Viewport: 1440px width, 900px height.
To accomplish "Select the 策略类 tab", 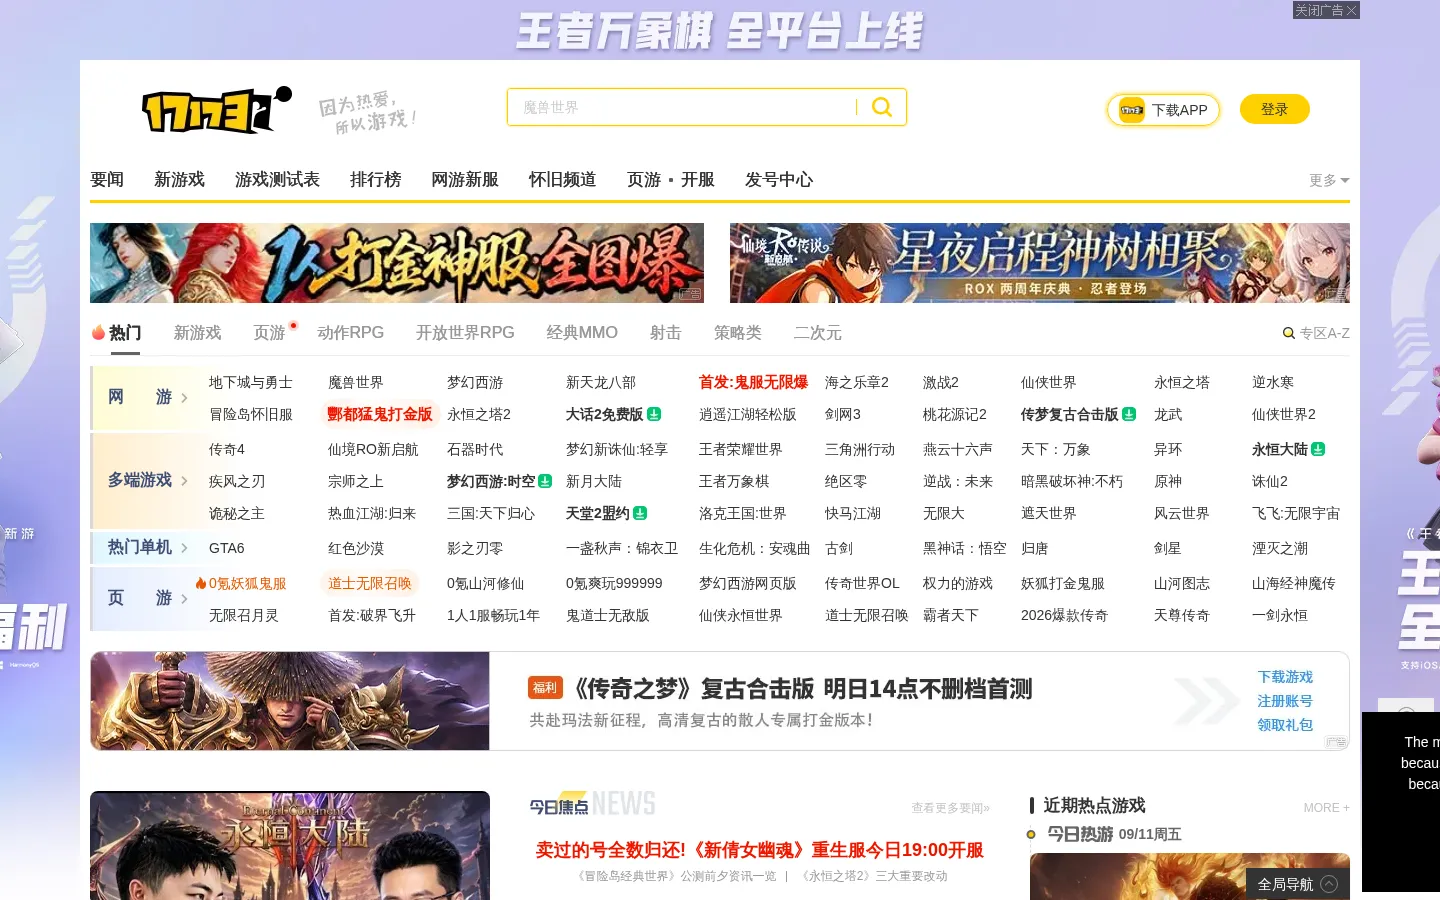I will (x=738, y=333).
